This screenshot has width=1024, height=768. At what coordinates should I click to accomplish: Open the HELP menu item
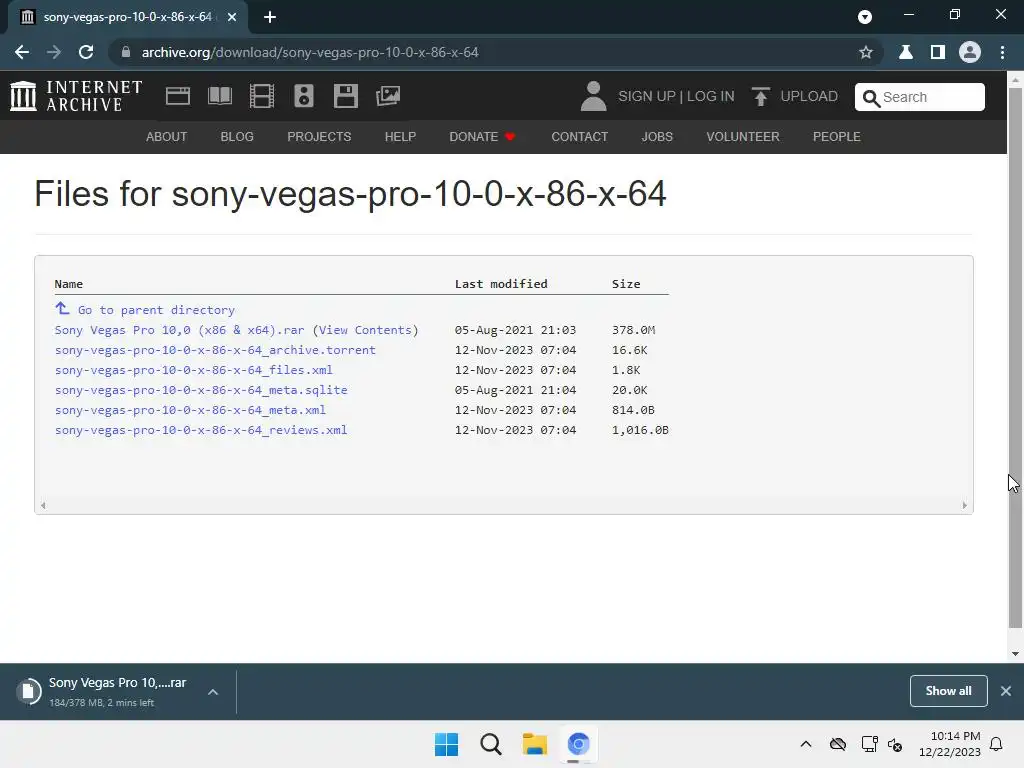(x=400, y=136)
